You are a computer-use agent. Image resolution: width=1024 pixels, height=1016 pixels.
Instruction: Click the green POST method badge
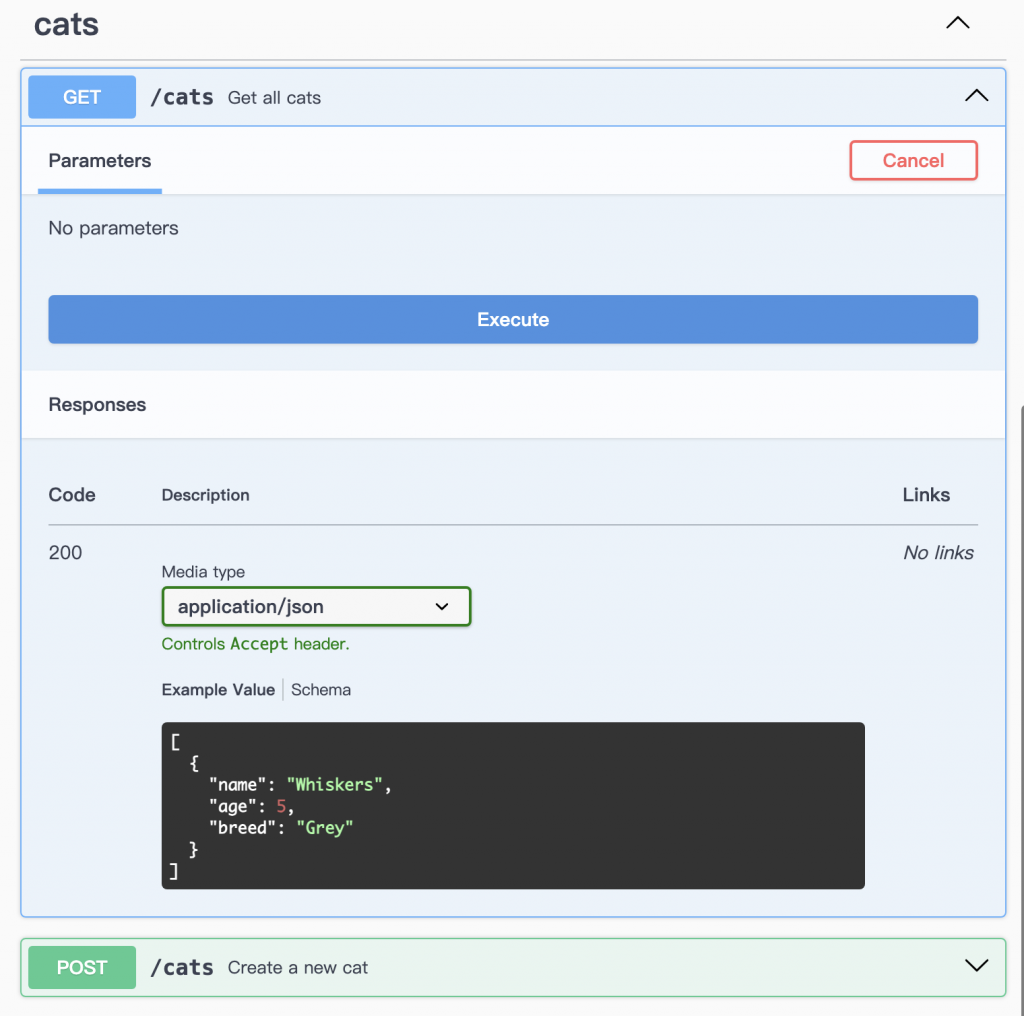click(82, 967)
